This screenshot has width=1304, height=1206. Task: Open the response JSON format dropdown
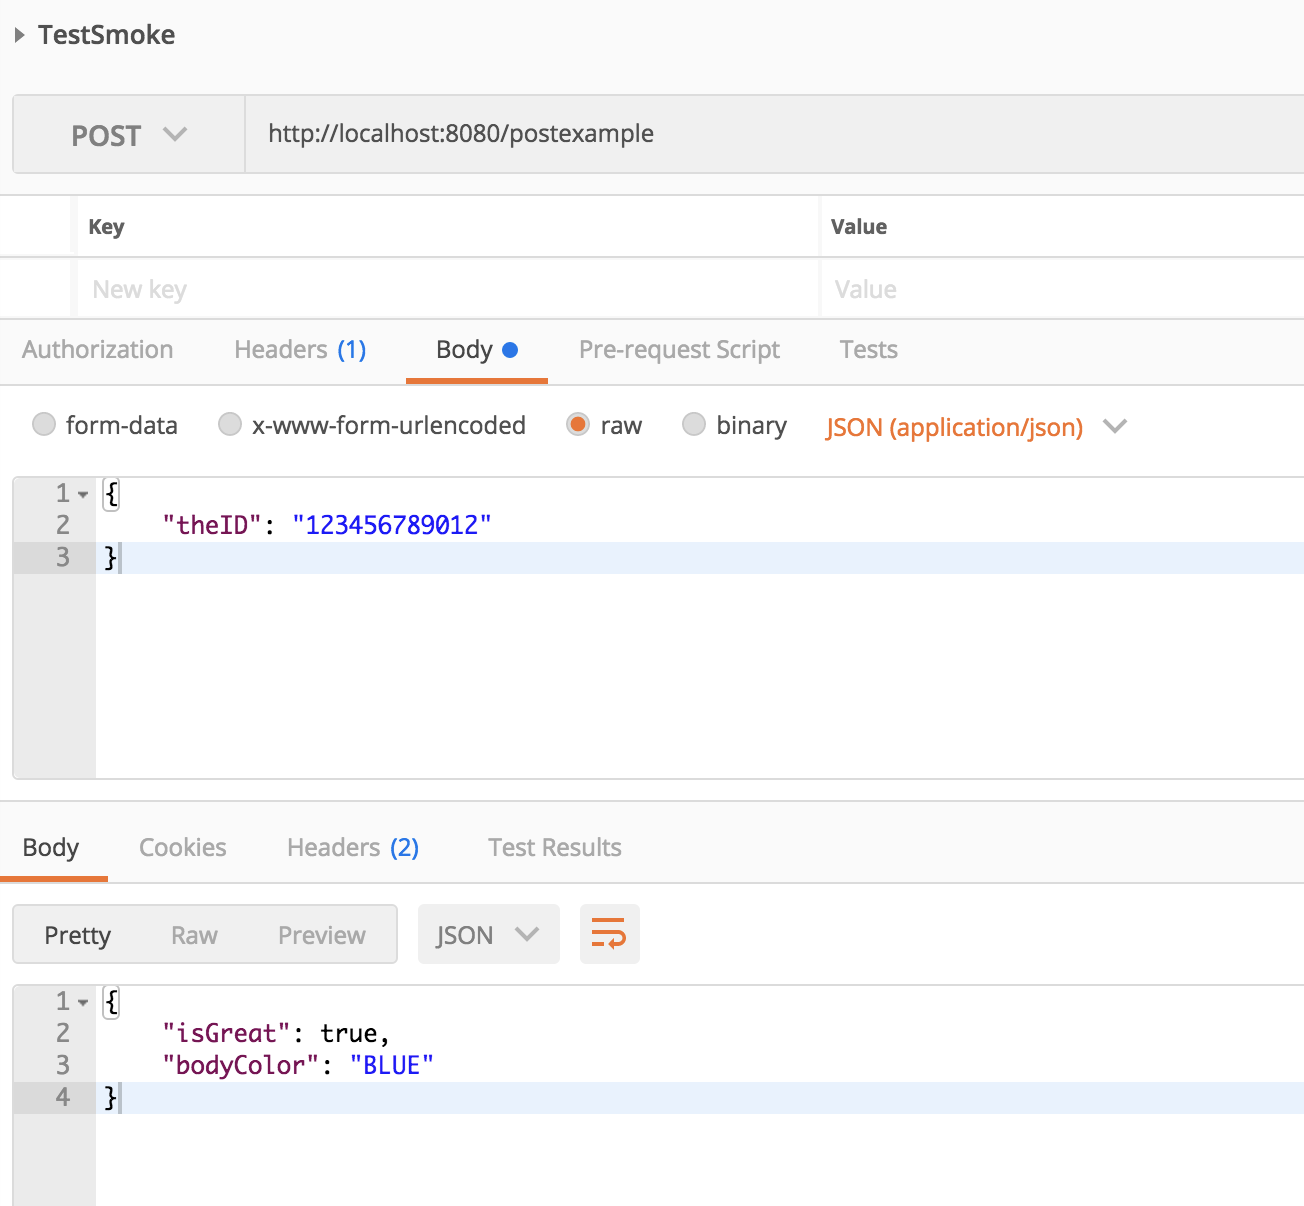[x=488, y=935]
